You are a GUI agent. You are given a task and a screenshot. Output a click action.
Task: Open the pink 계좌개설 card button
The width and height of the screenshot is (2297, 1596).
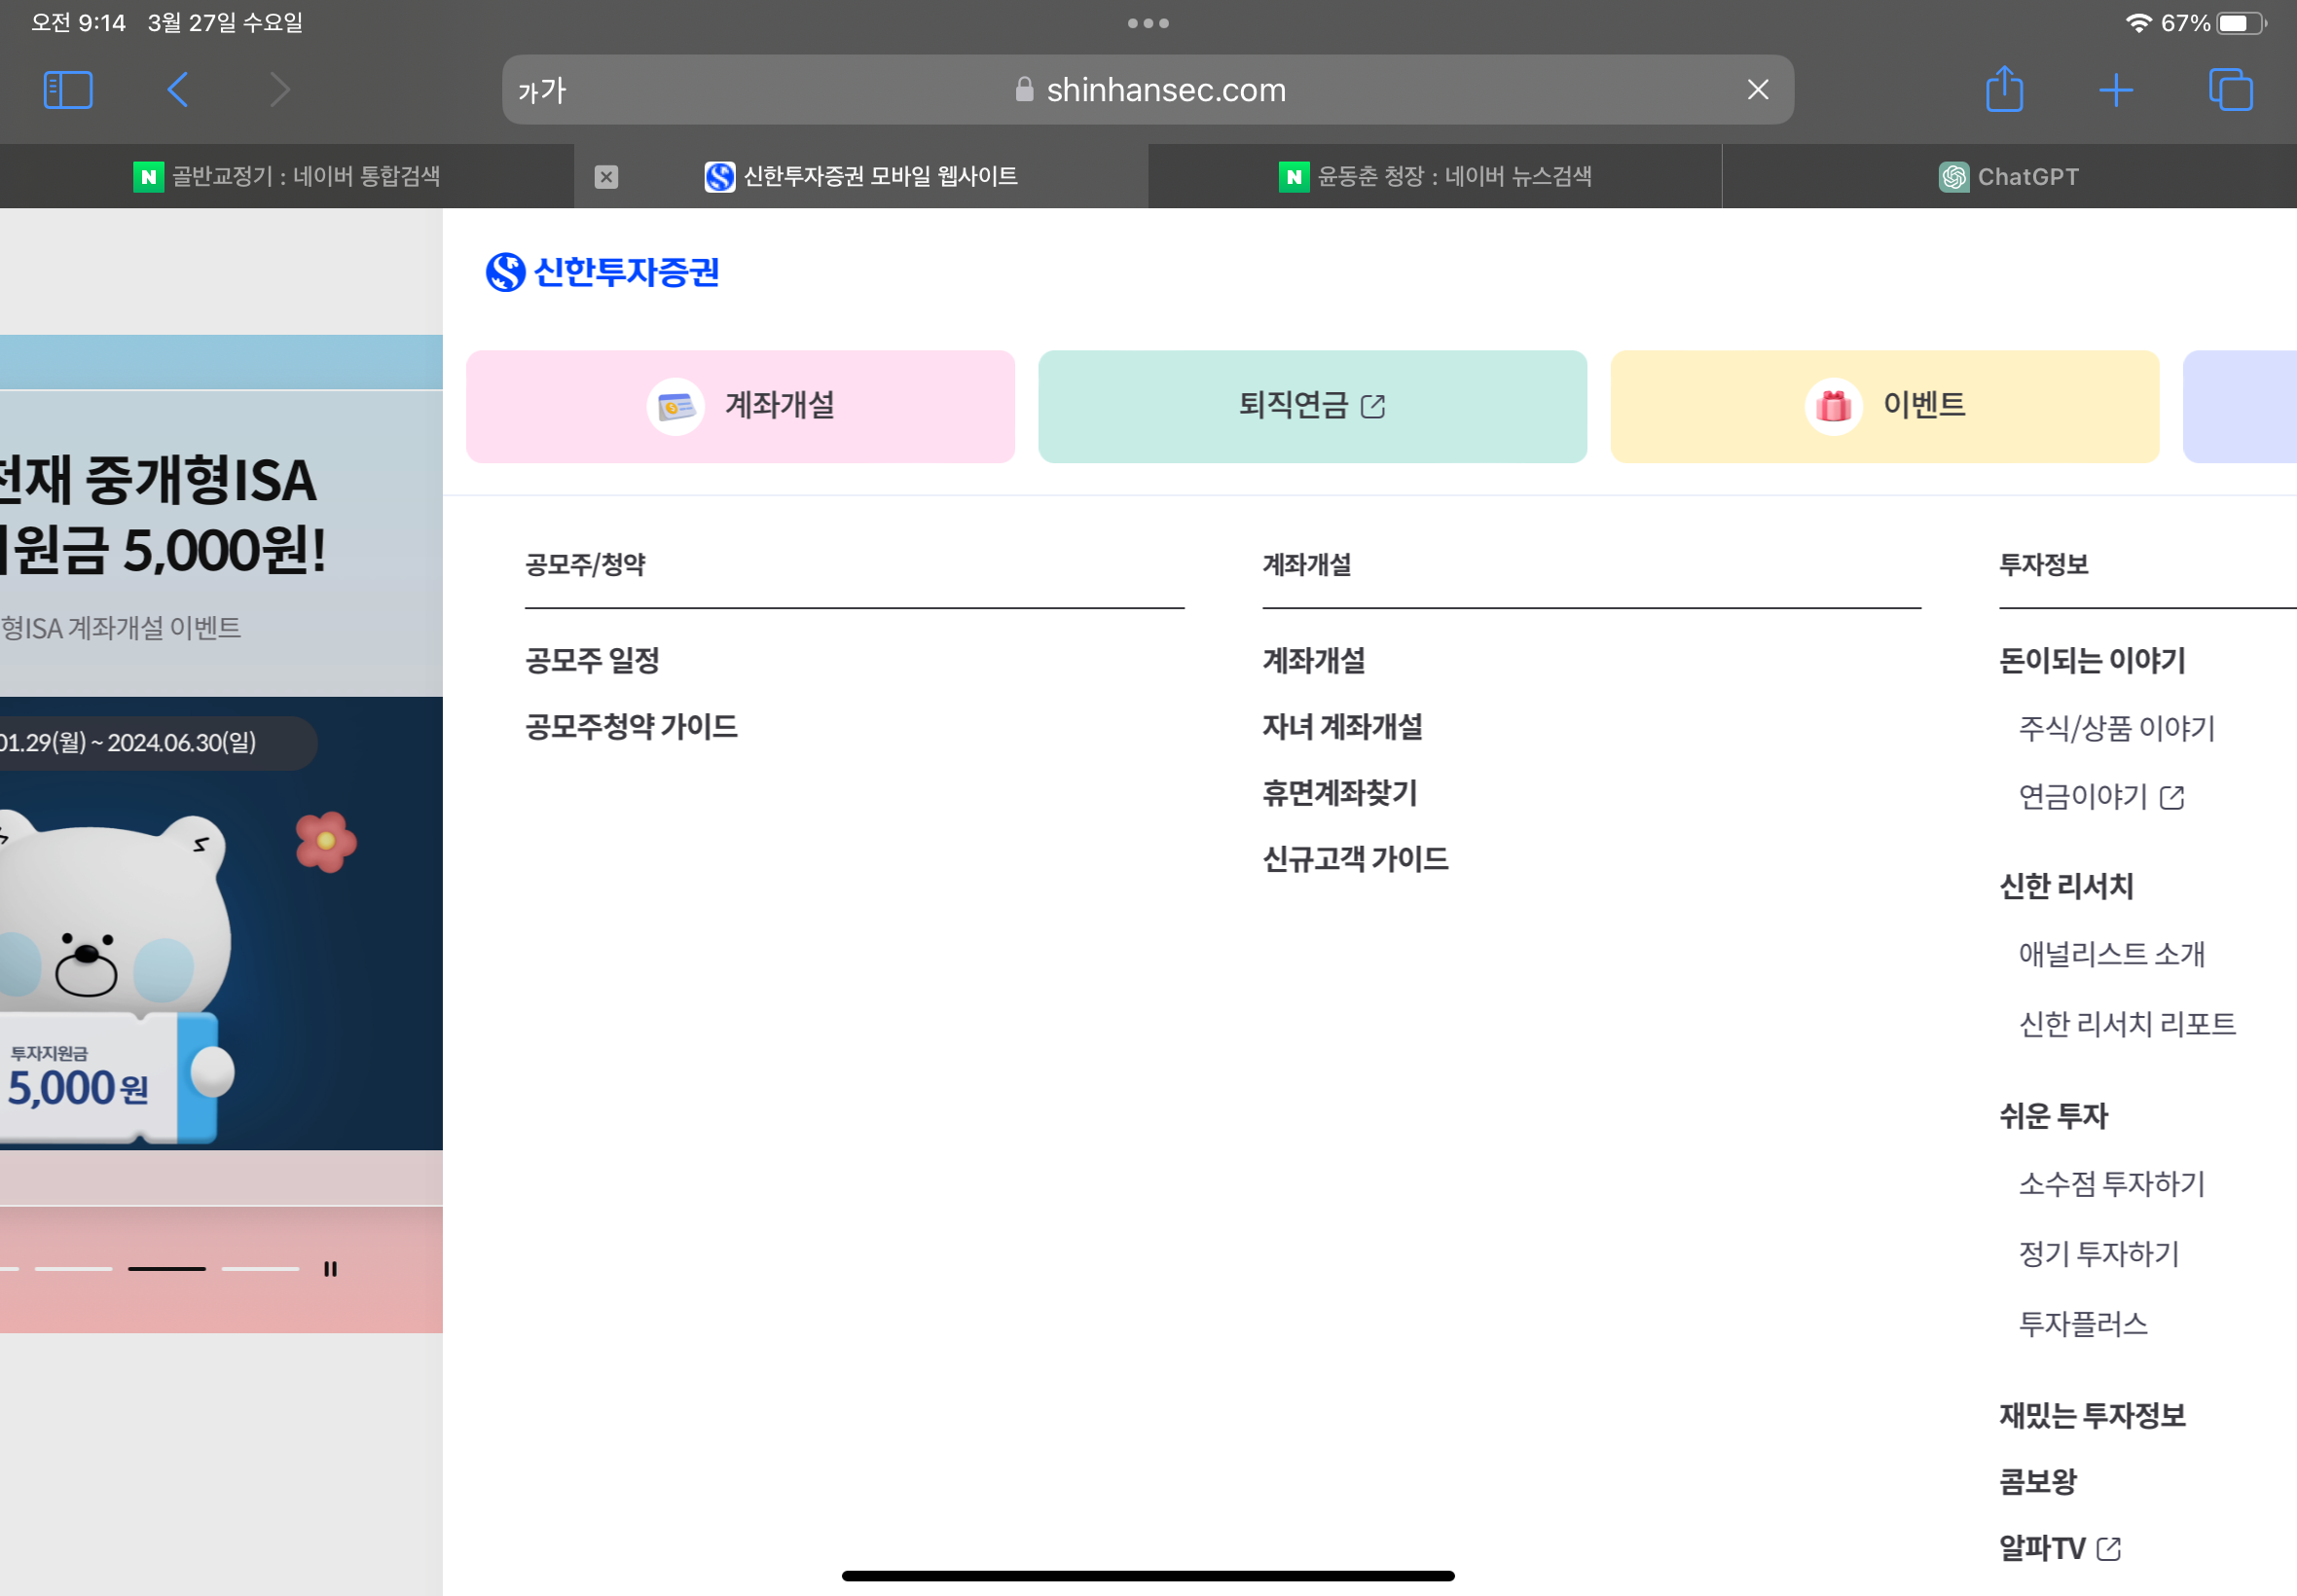tap(740, 406)
